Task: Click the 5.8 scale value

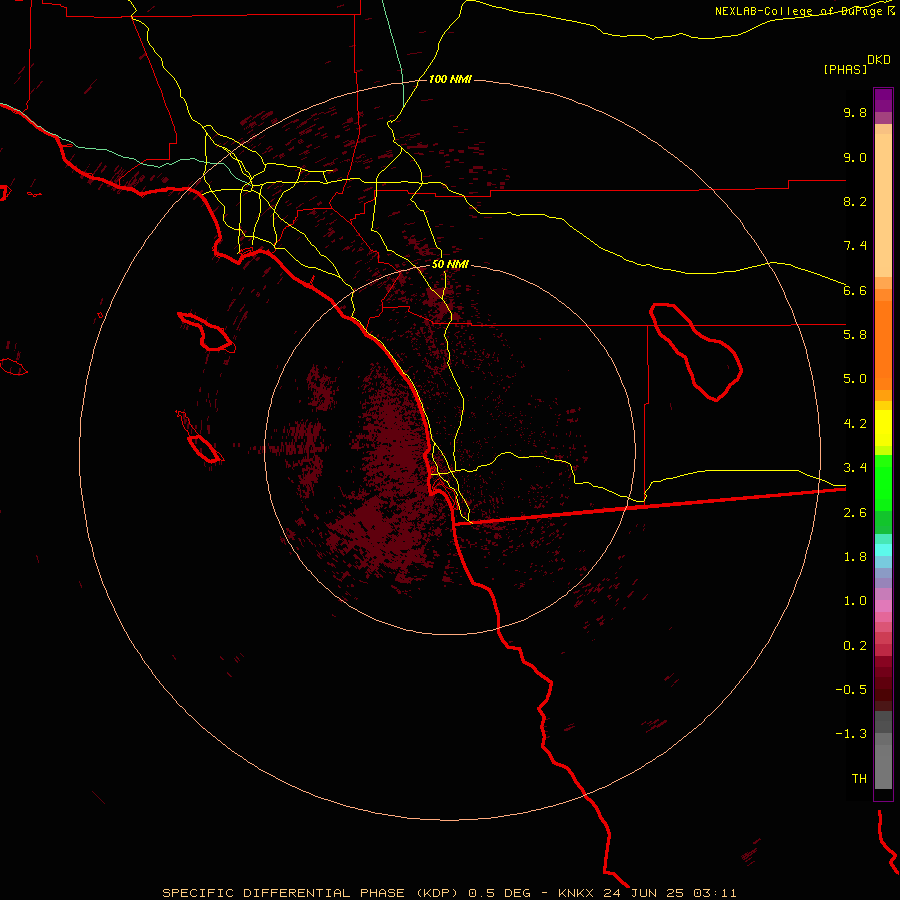Action: pyautogui.click(x=855, y=335)
